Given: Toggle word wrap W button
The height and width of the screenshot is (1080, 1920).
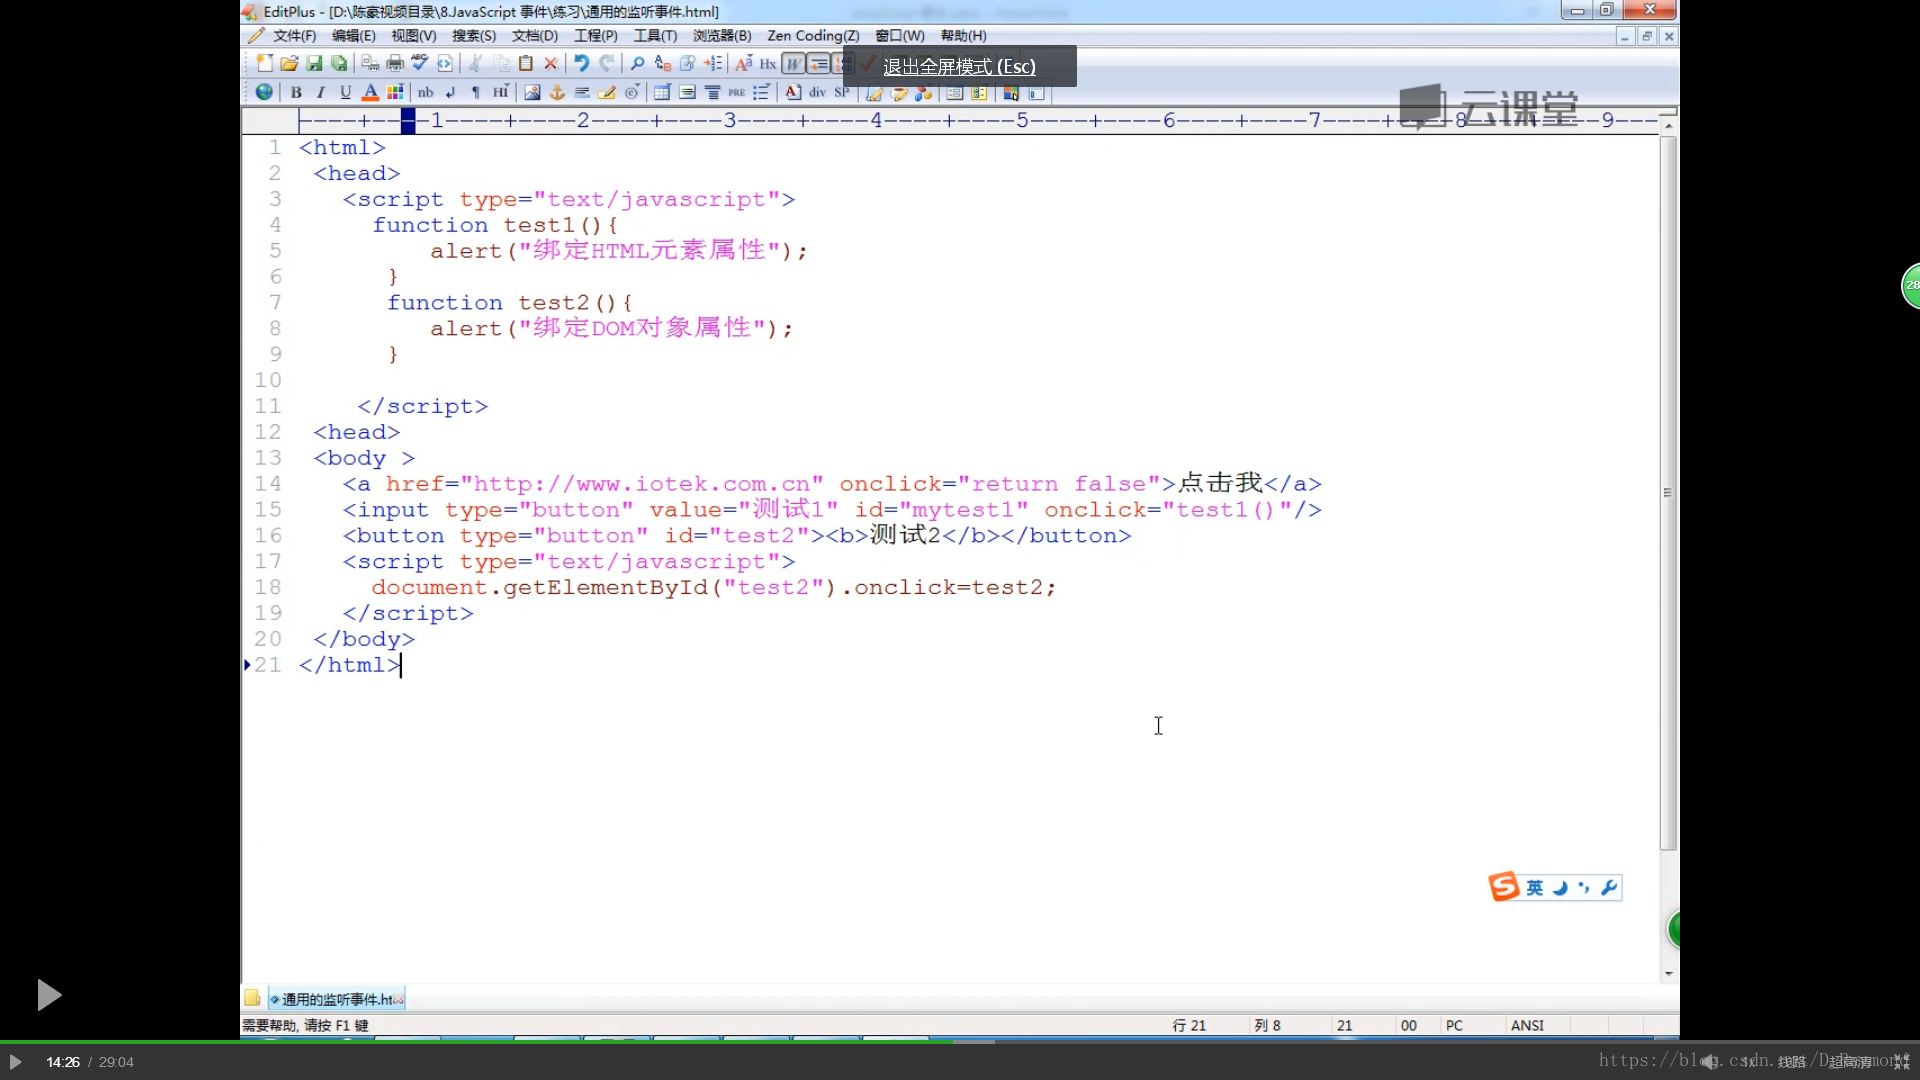Looking at the screenshot, I should pyautogui.click(x=793, y=64).
